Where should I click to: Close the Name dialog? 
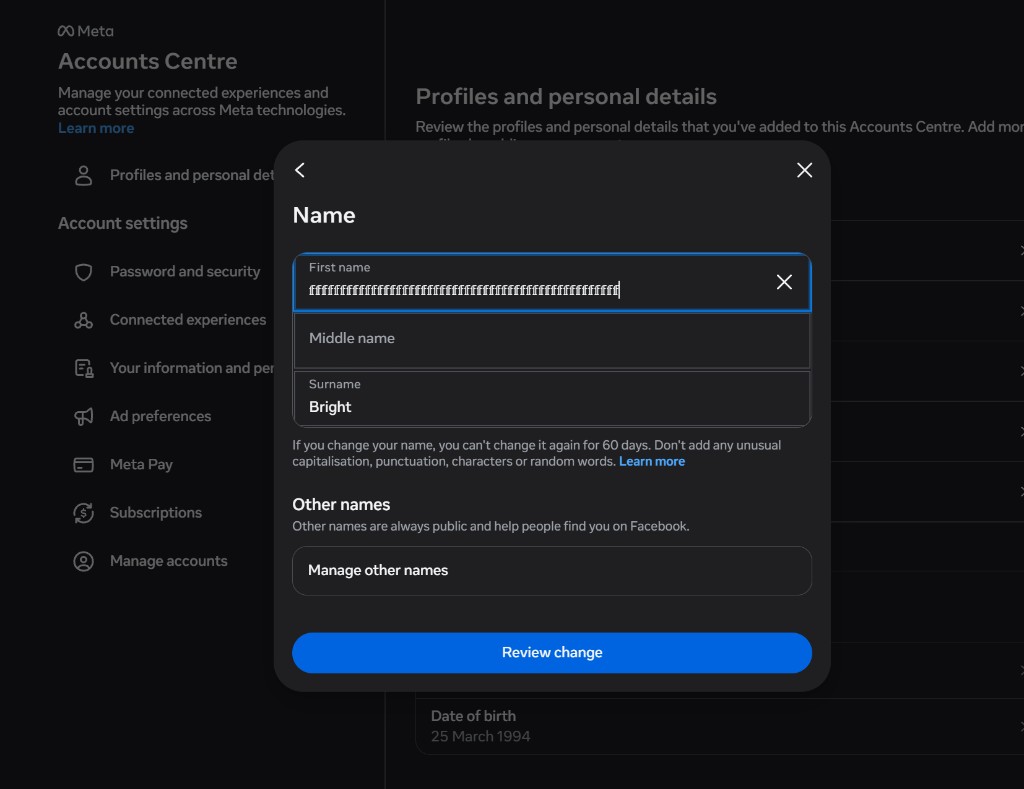pos(805,170)
